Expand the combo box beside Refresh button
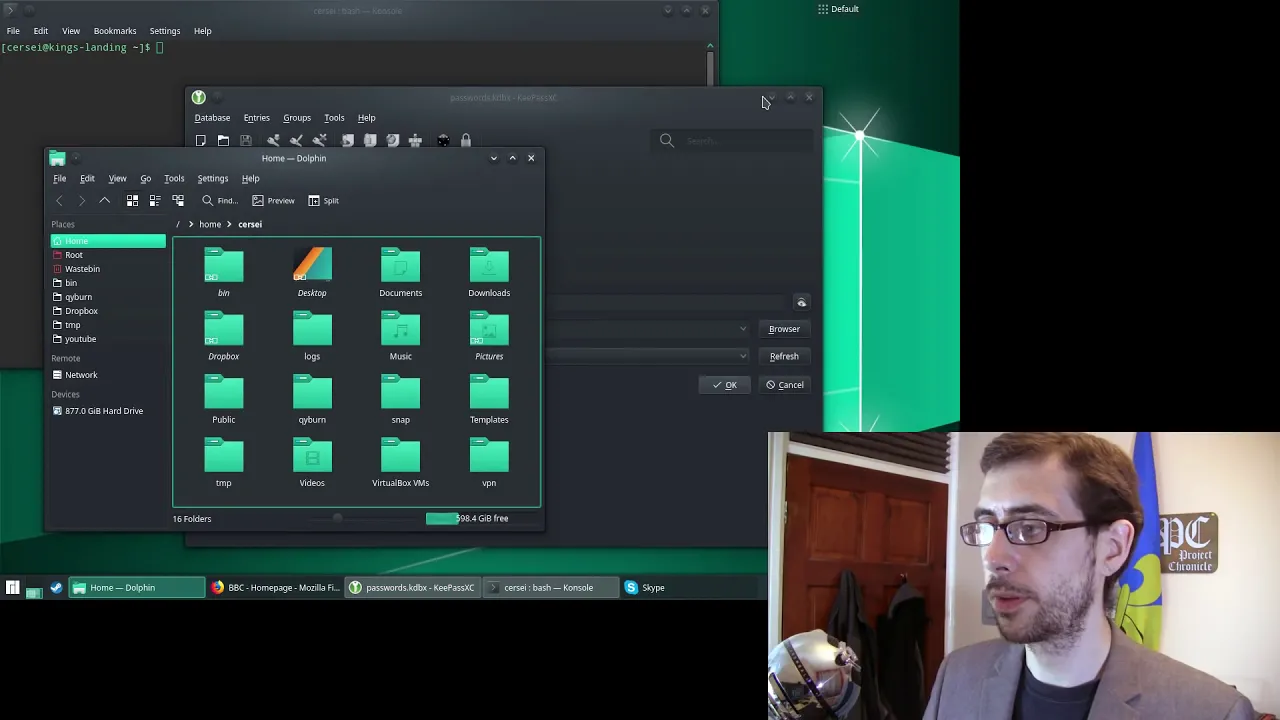 coord(742,356)
